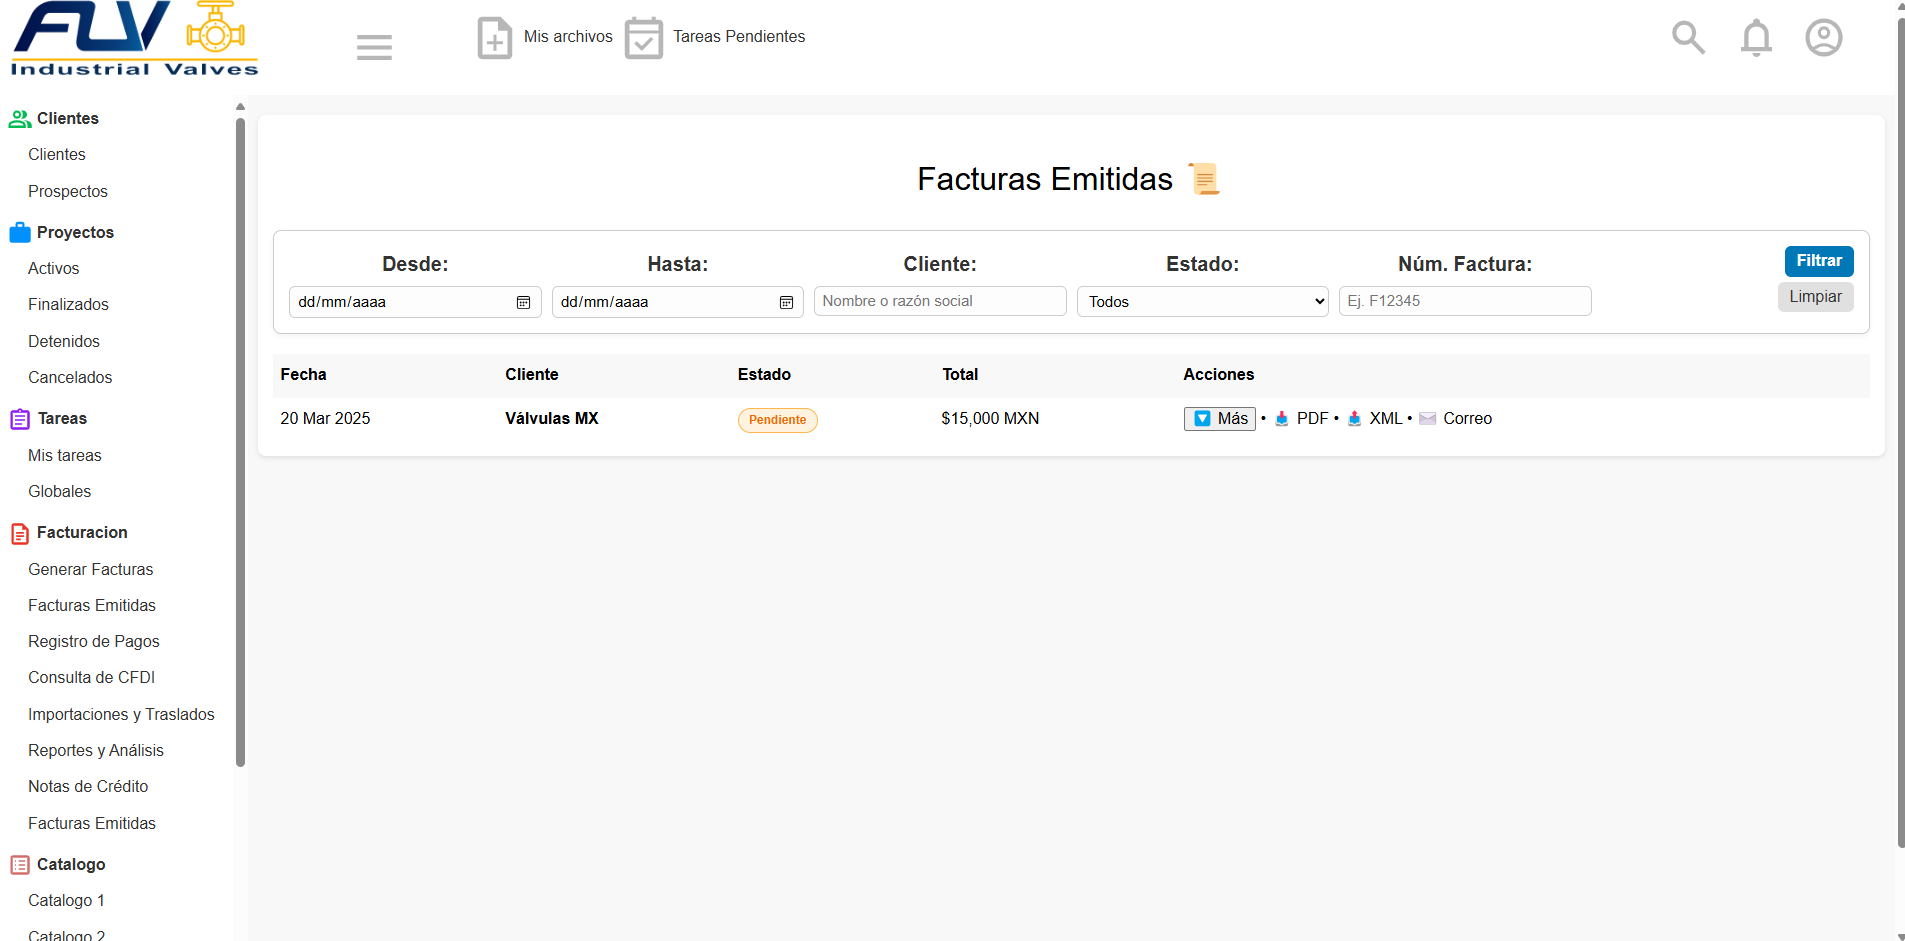Open the hamburger menu icon
Screen dimensions: 1905x941
click(374, 47)
